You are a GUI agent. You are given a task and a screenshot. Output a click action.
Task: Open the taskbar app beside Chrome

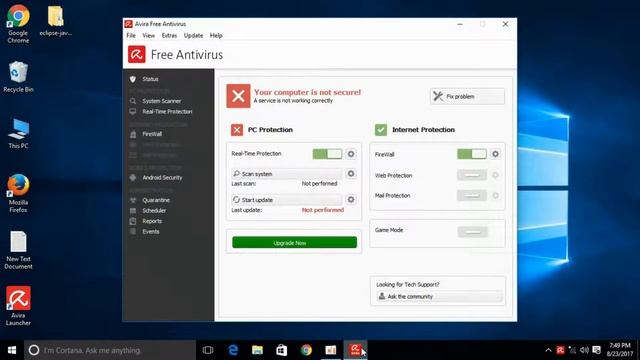(331, 350)
